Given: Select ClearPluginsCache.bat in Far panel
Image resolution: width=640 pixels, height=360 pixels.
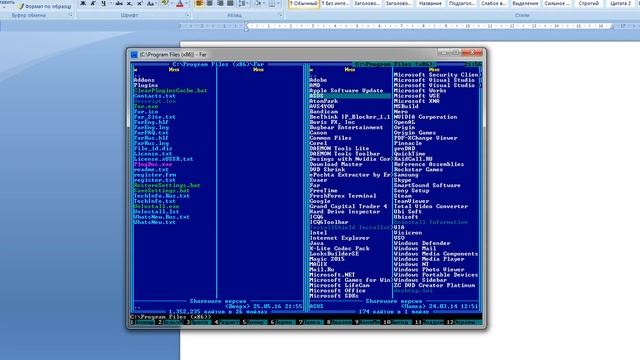Looking at the screenshot, I should [x=171, y=91].
